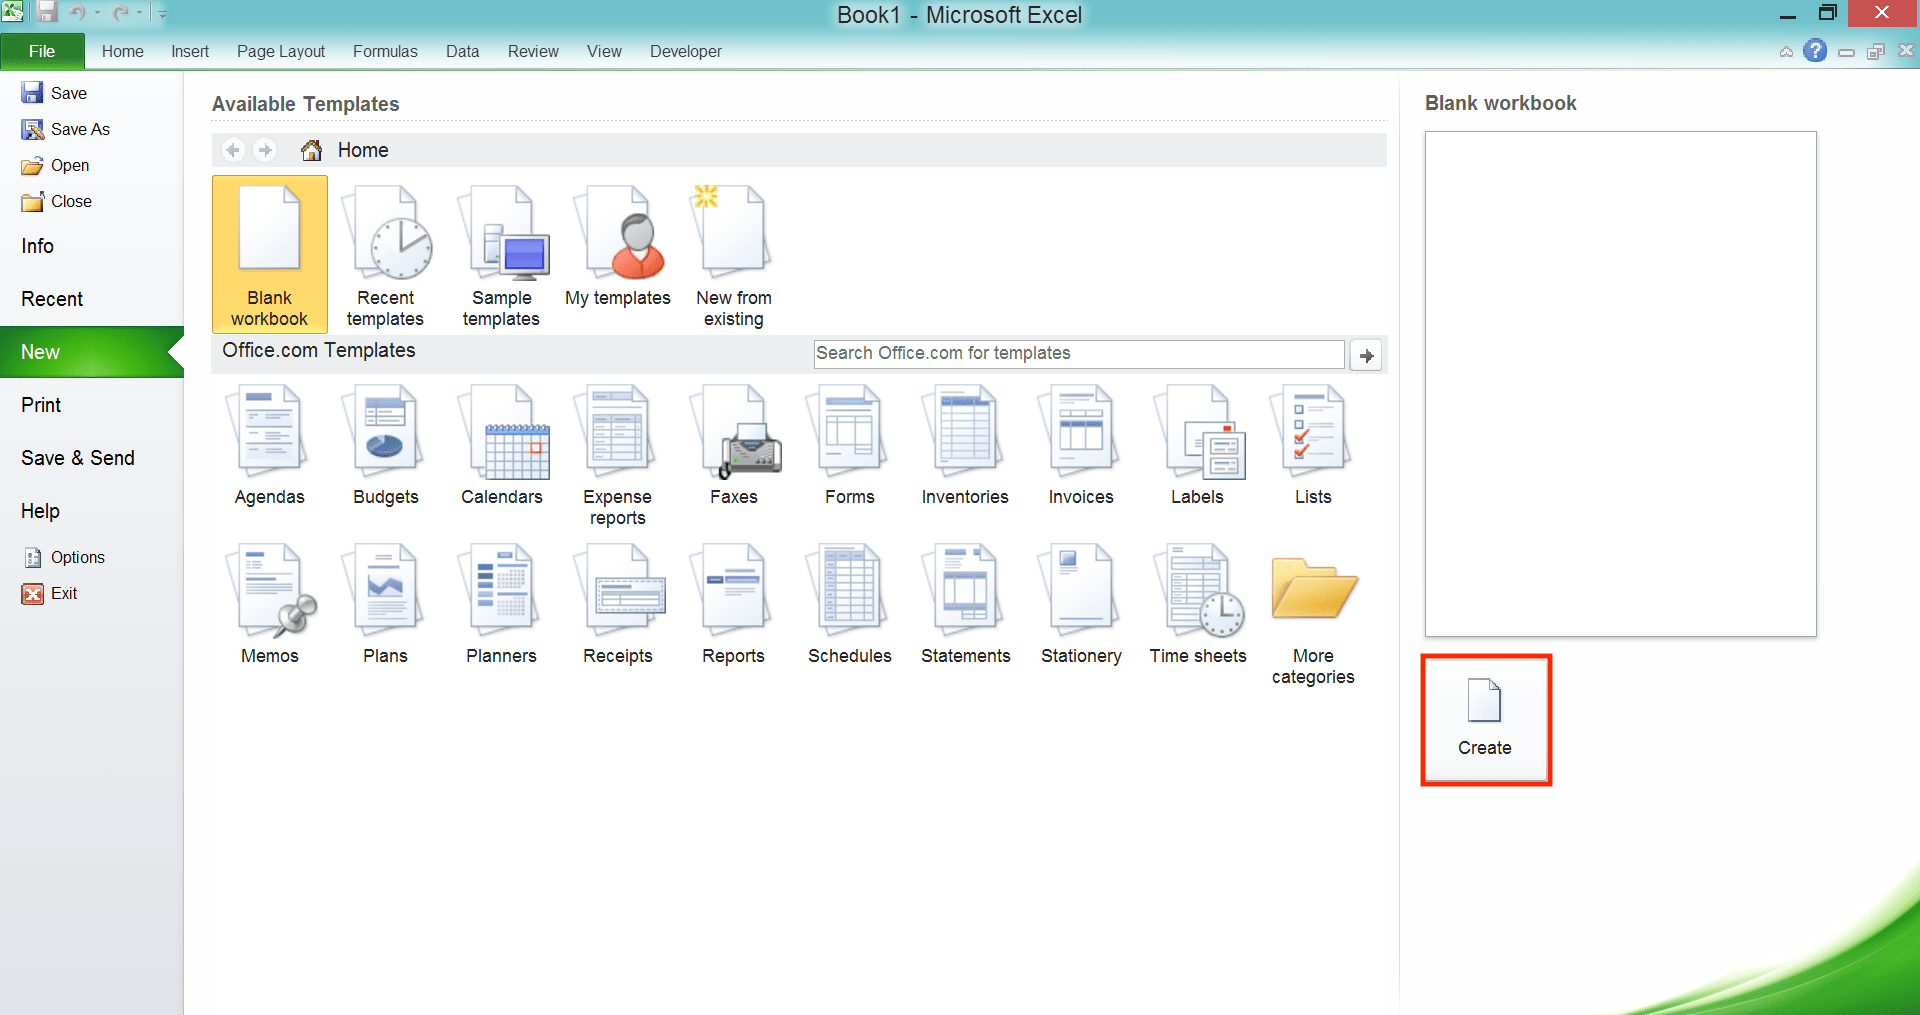Choose New from existing
The image size is (1920, 1015).
point(733,254)
